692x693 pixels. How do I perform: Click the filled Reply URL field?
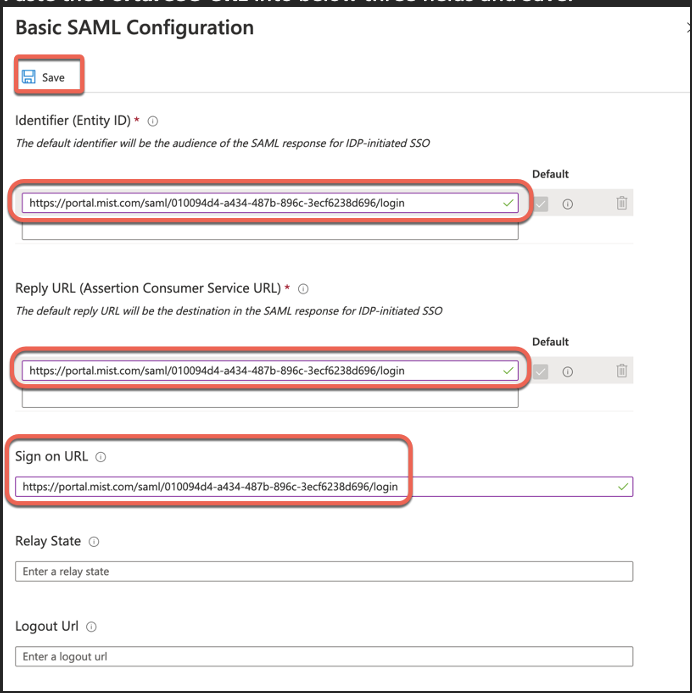(x=260, y=371)
